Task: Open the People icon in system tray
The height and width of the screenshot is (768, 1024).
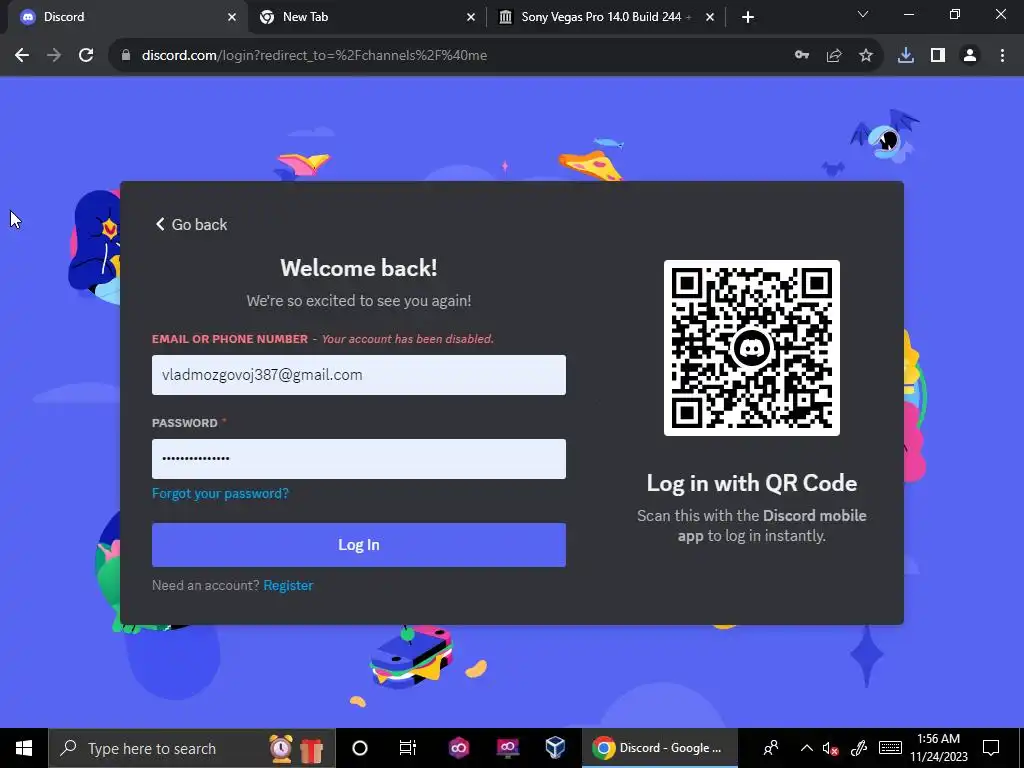Action: click(771, 748)
